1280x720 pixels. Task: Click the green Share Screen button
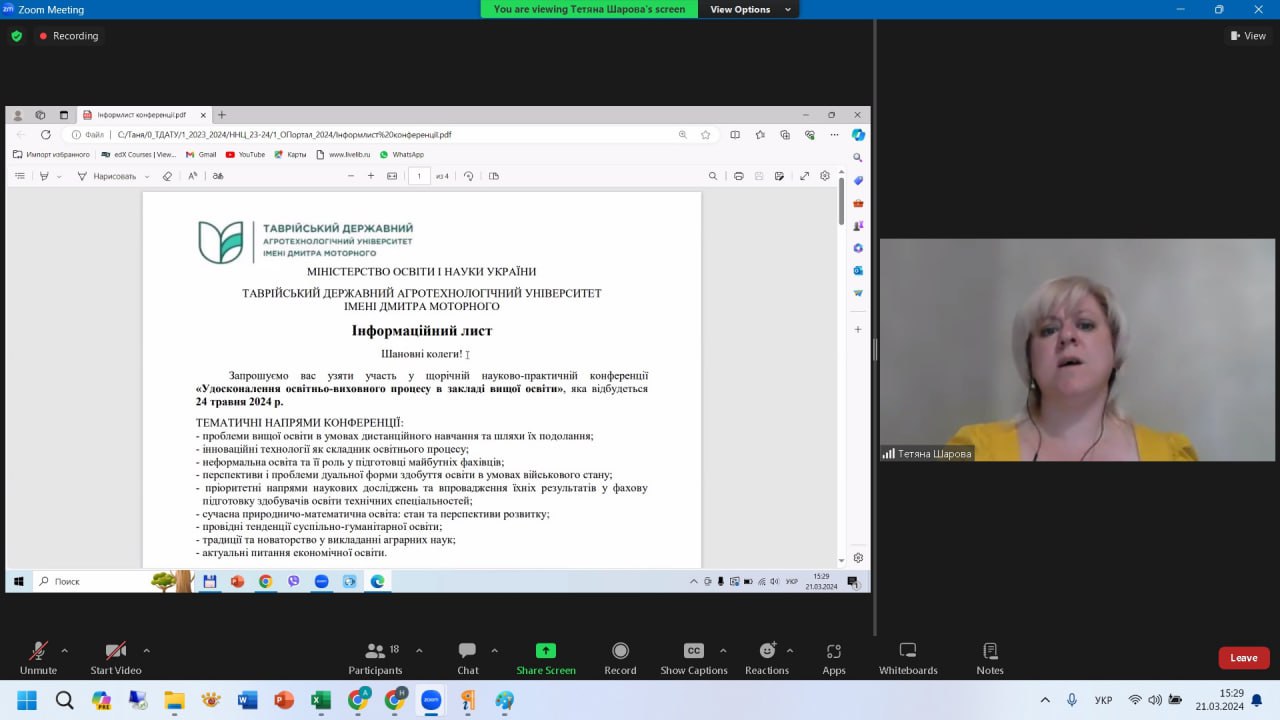click(546, 658)
